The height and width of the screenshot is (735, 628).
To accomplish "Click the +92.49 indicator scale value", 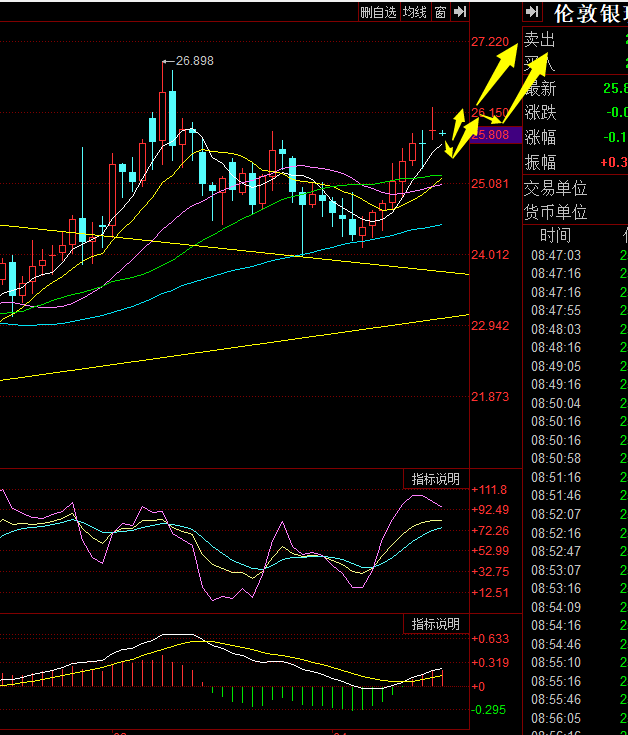I will point(490,510).
